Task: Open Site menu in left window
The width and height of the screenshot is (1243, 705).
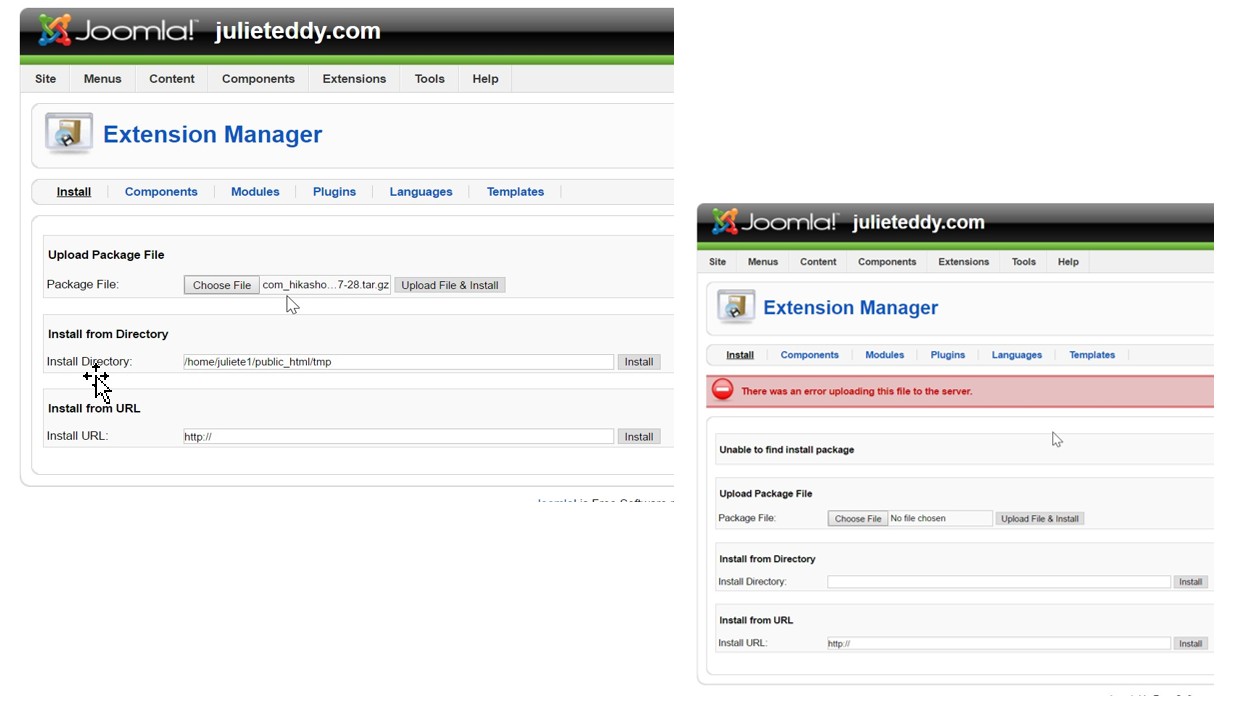Action: point(46,79)
